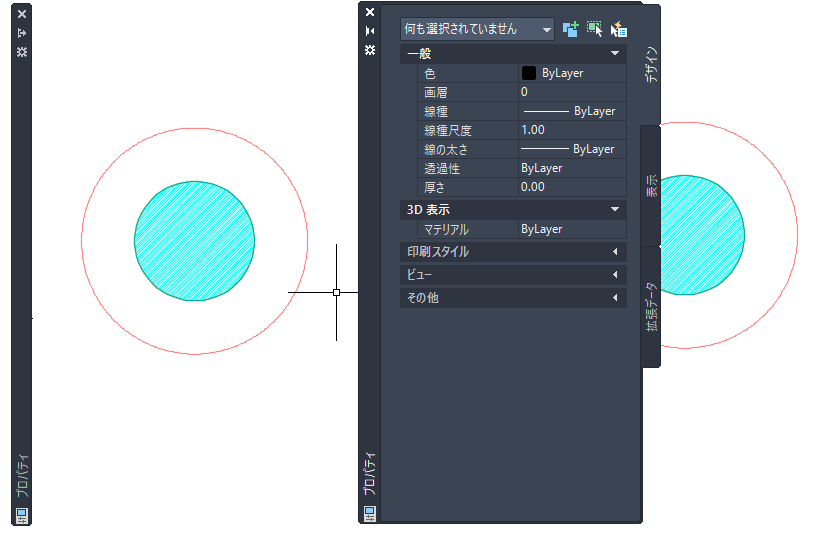This screenshot has height=533, width=824.
Task: Select the left cyan hatched circle
Action: [x=194, y=241]
